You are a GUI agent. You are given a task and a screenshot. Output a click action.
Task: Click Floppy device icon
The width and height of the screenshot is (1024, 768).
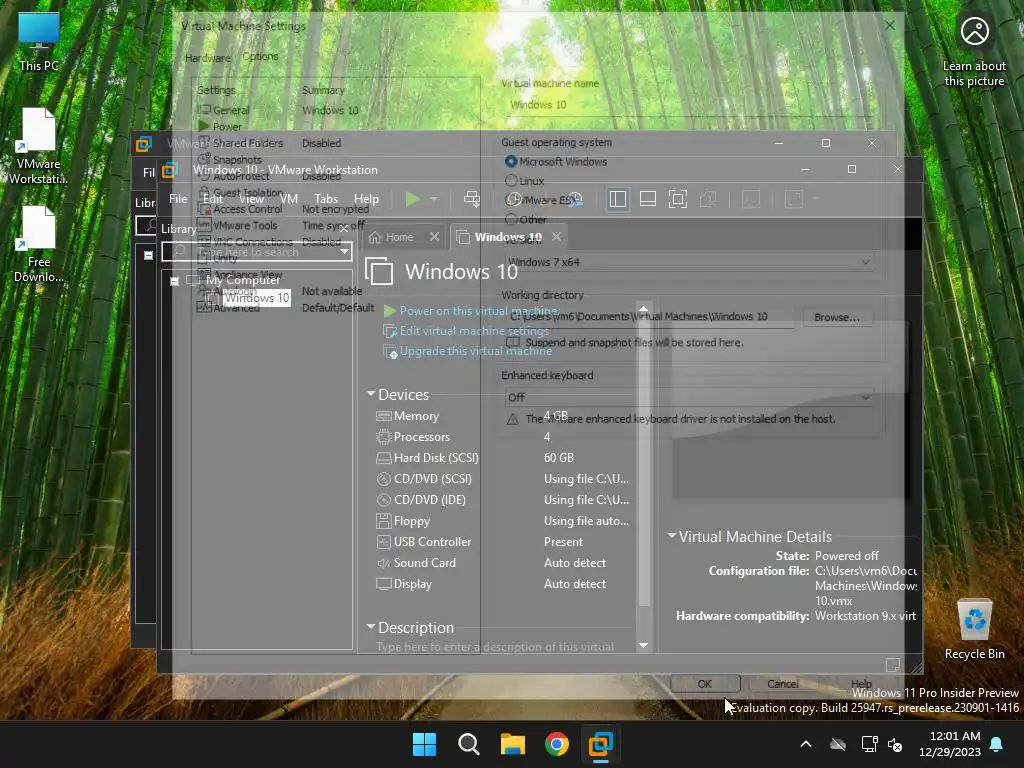pos(383,520)
